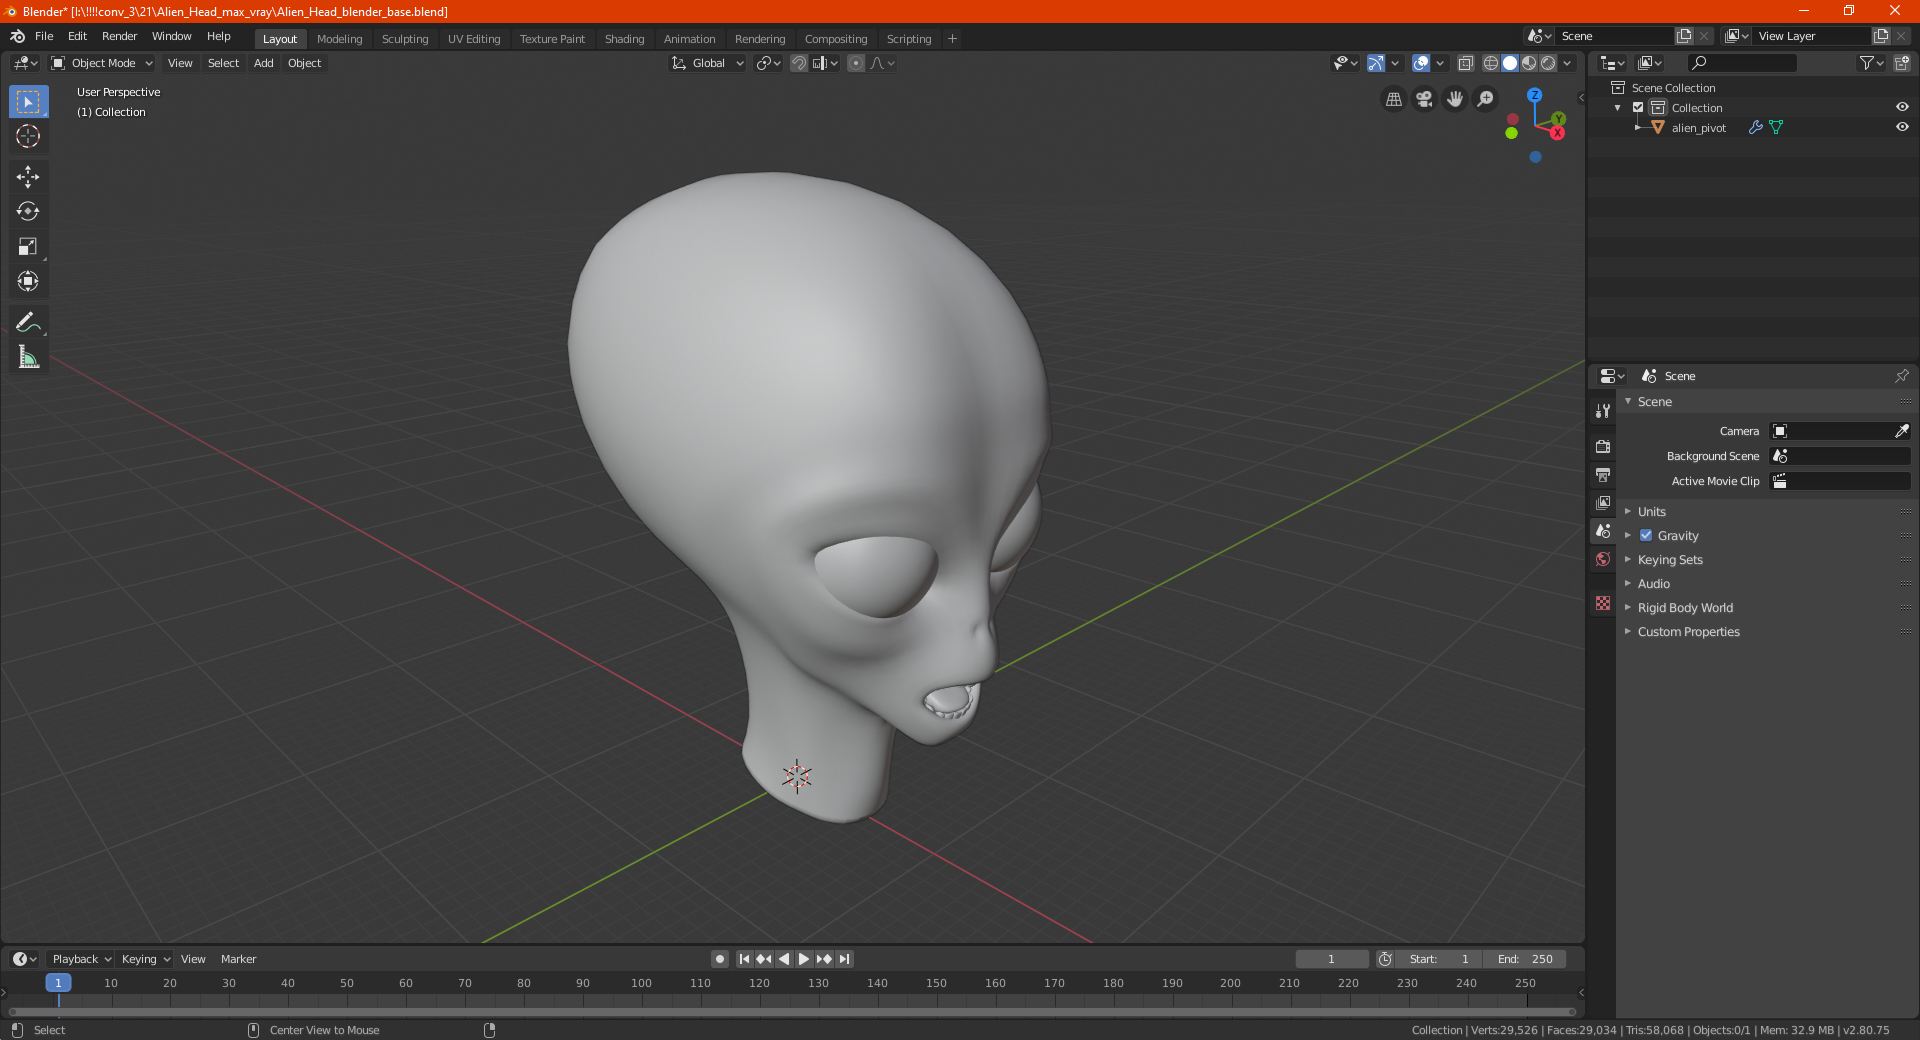Switch to the UV Editing workspace tab
Screen dimensions: 1920x1040
click(x=474, y=39)
